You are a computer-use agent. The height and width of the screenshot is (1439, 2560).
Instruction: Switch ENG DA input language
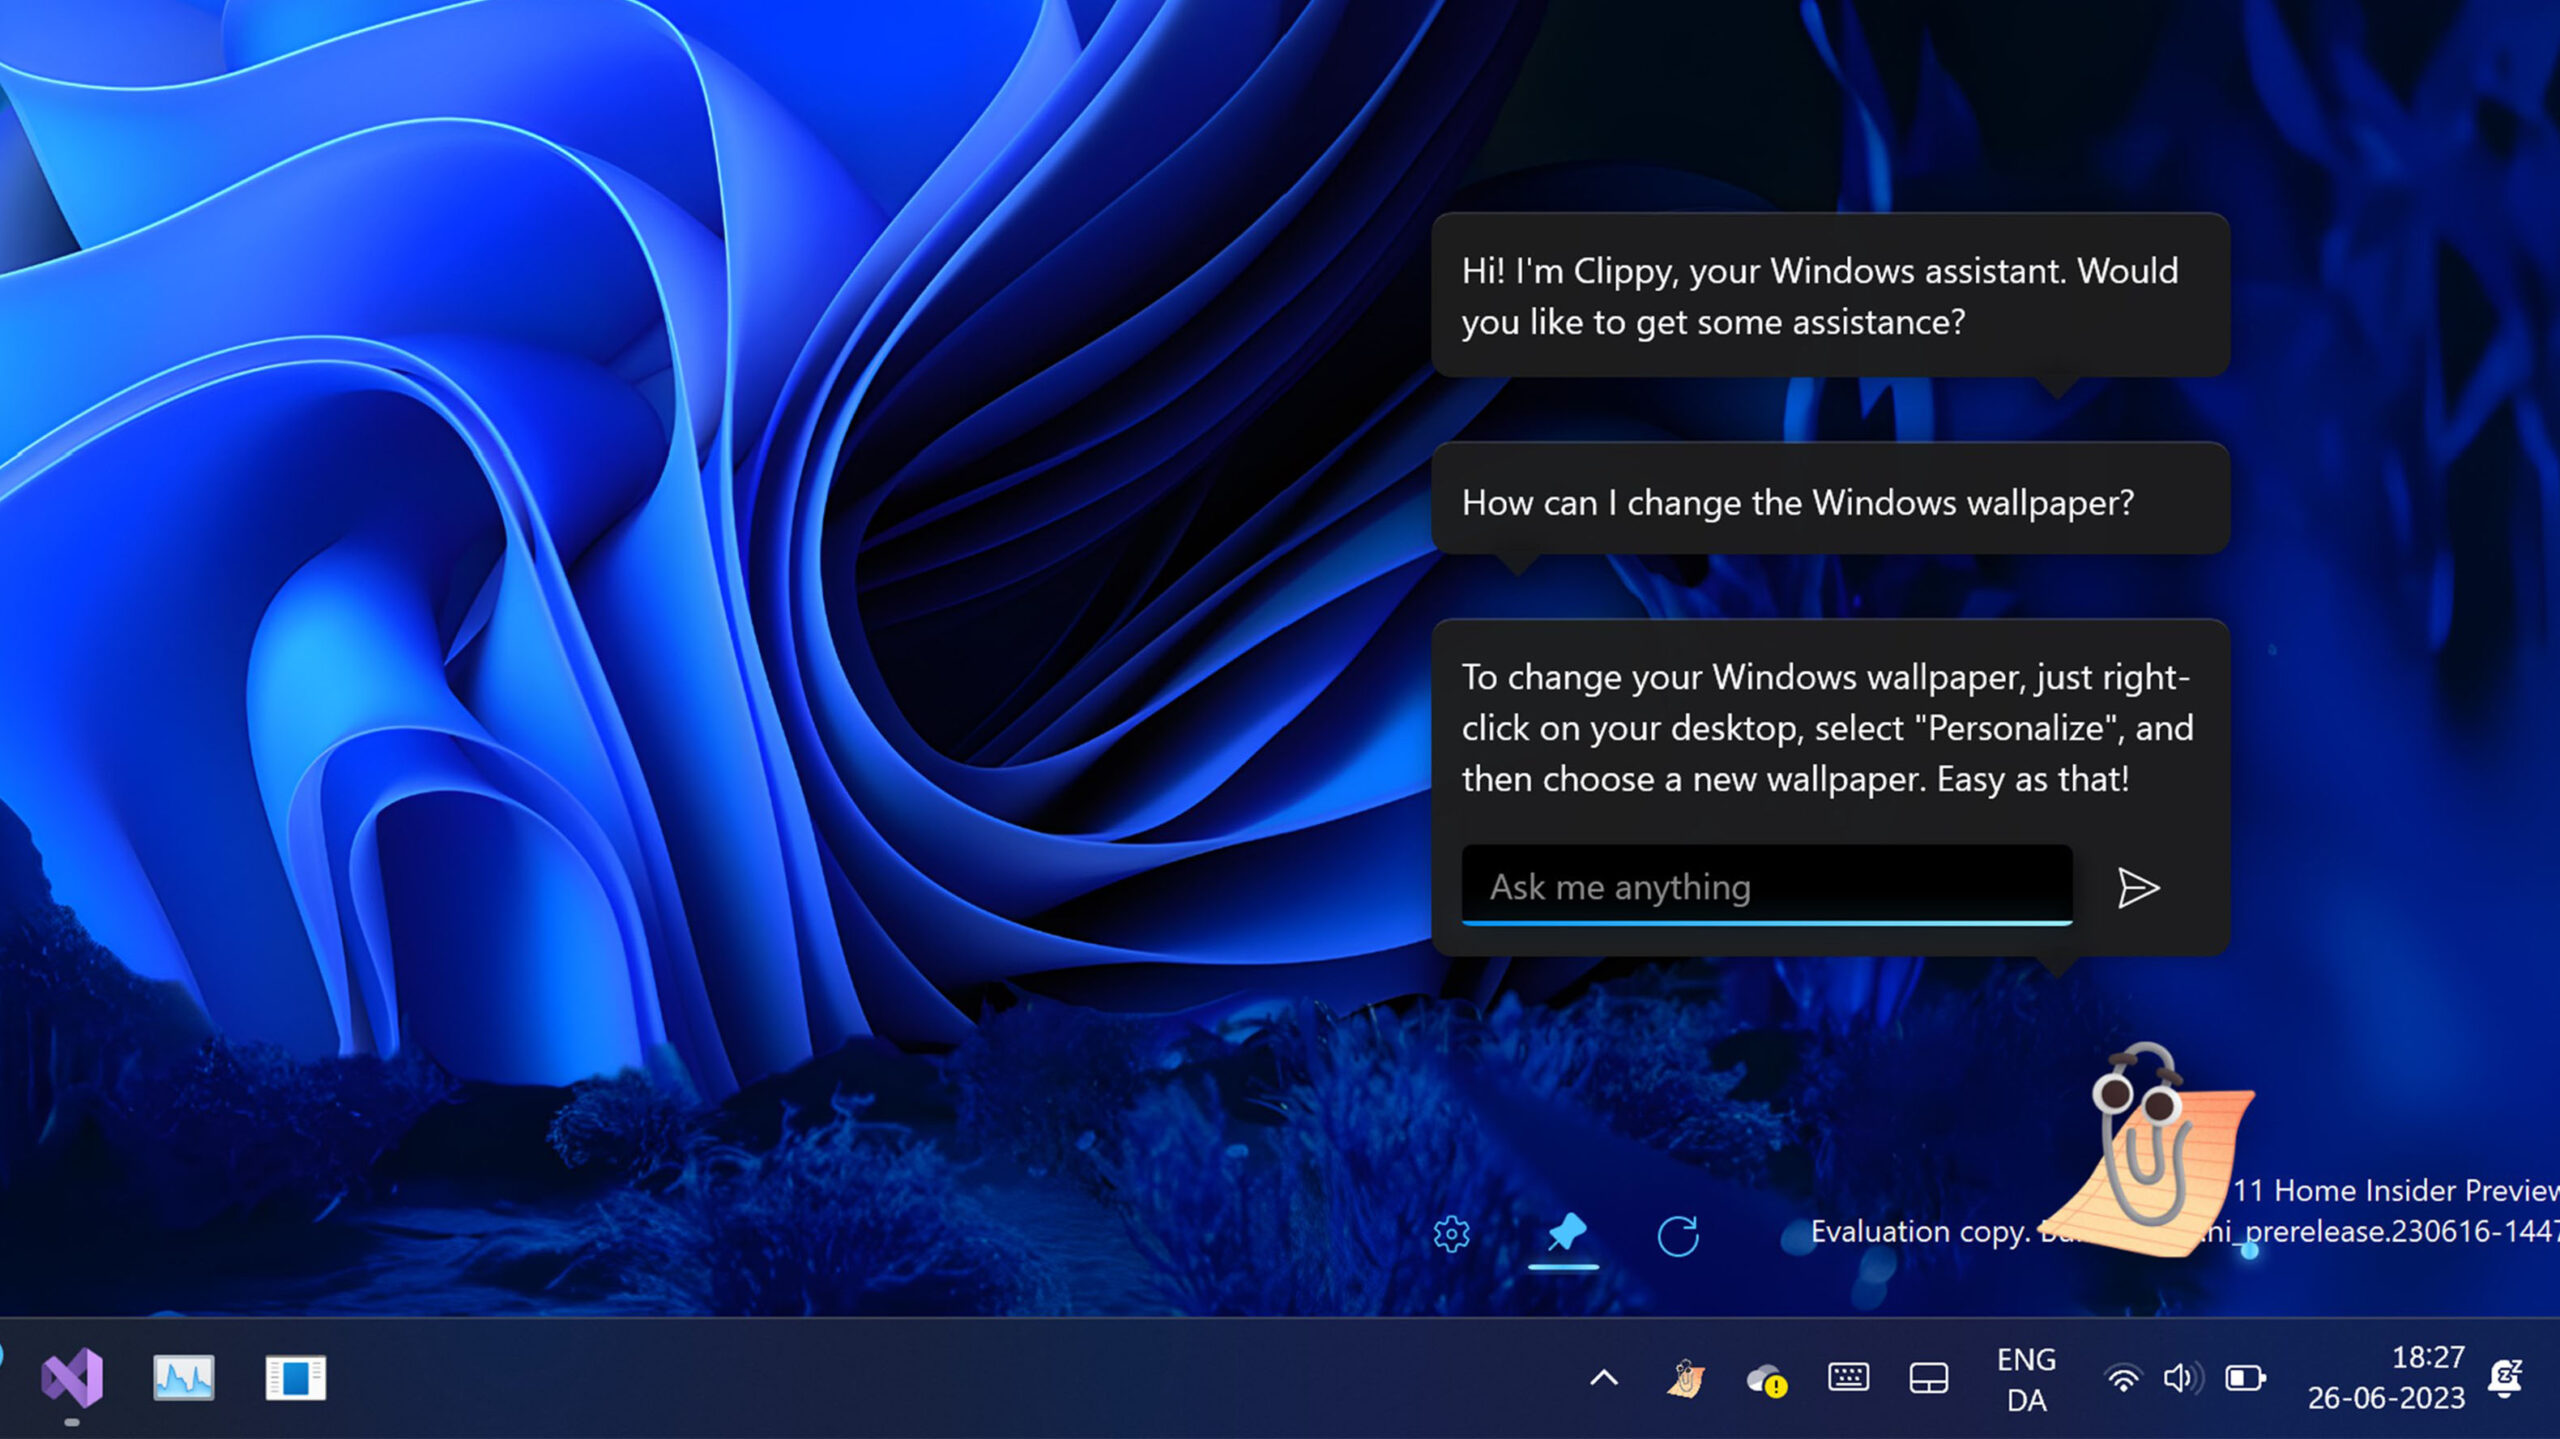2026,1379
